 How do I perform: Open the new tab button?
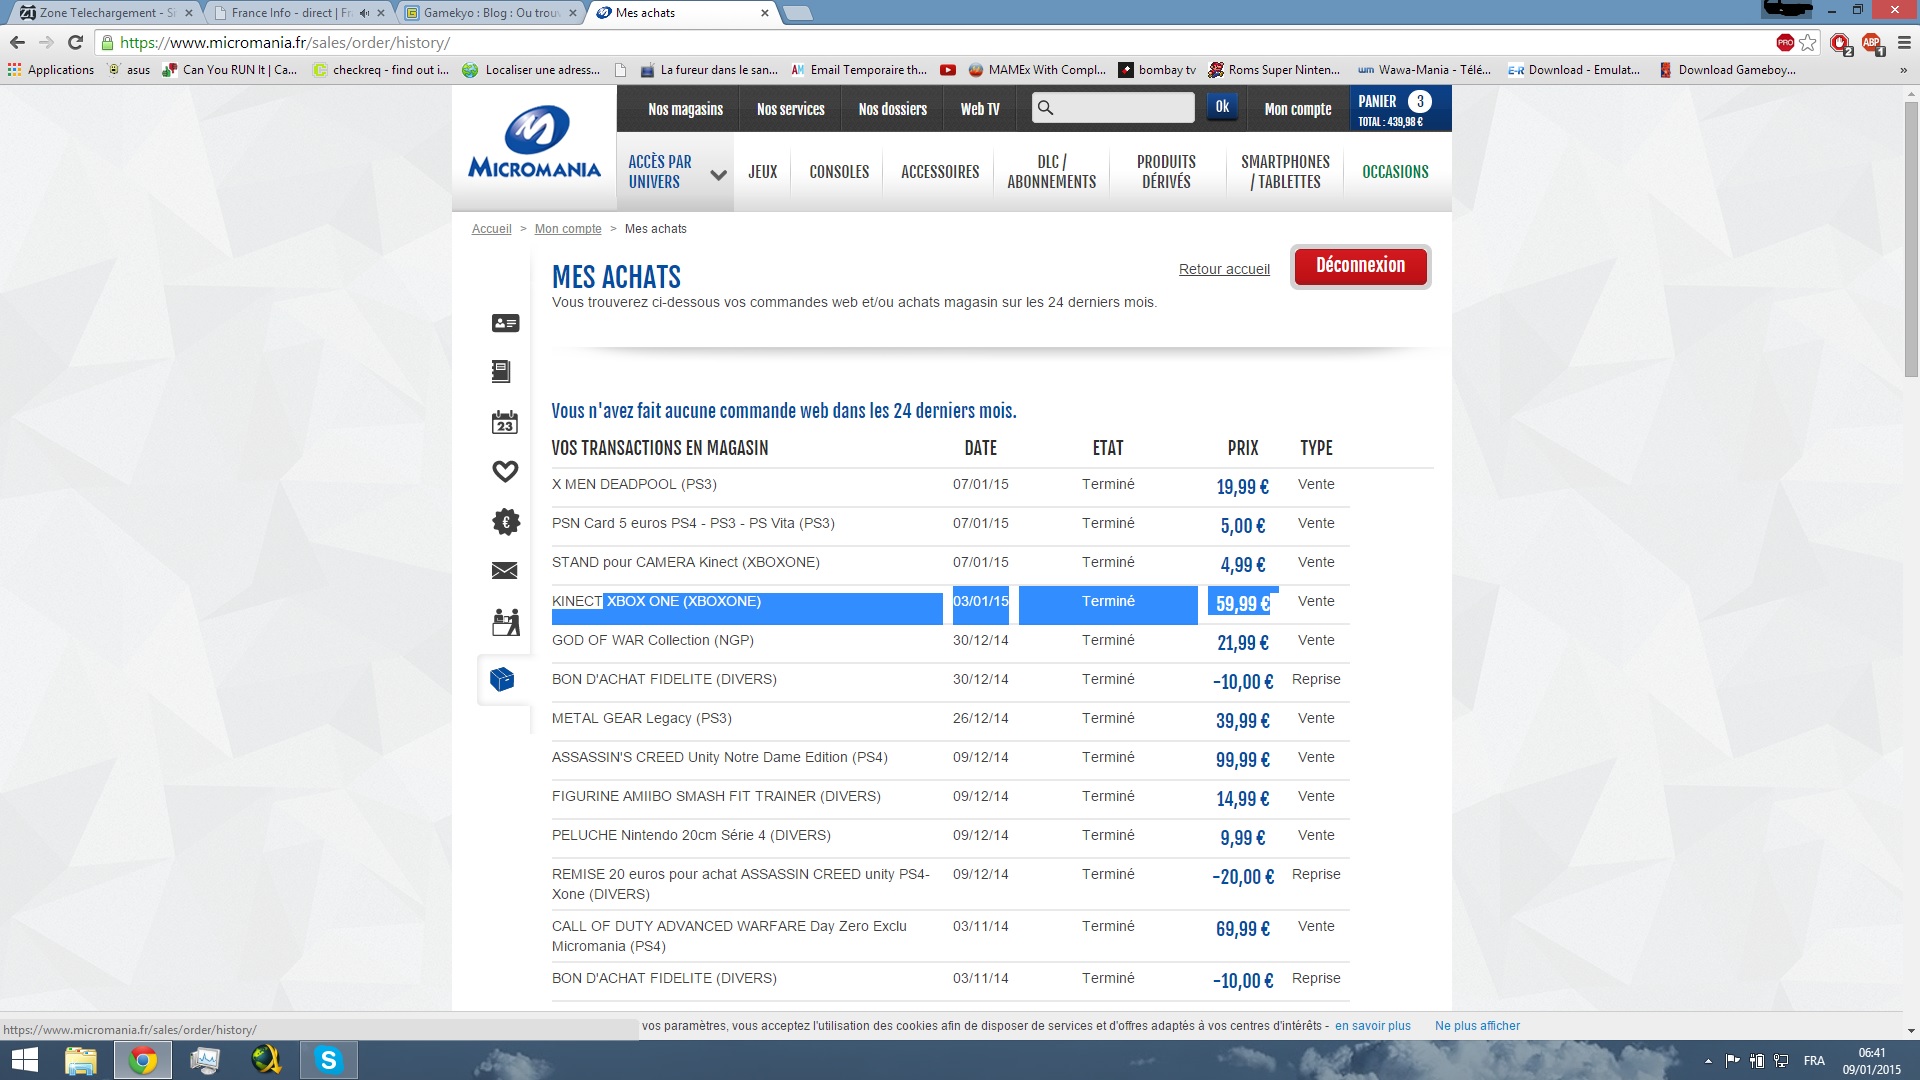(797, 13)
